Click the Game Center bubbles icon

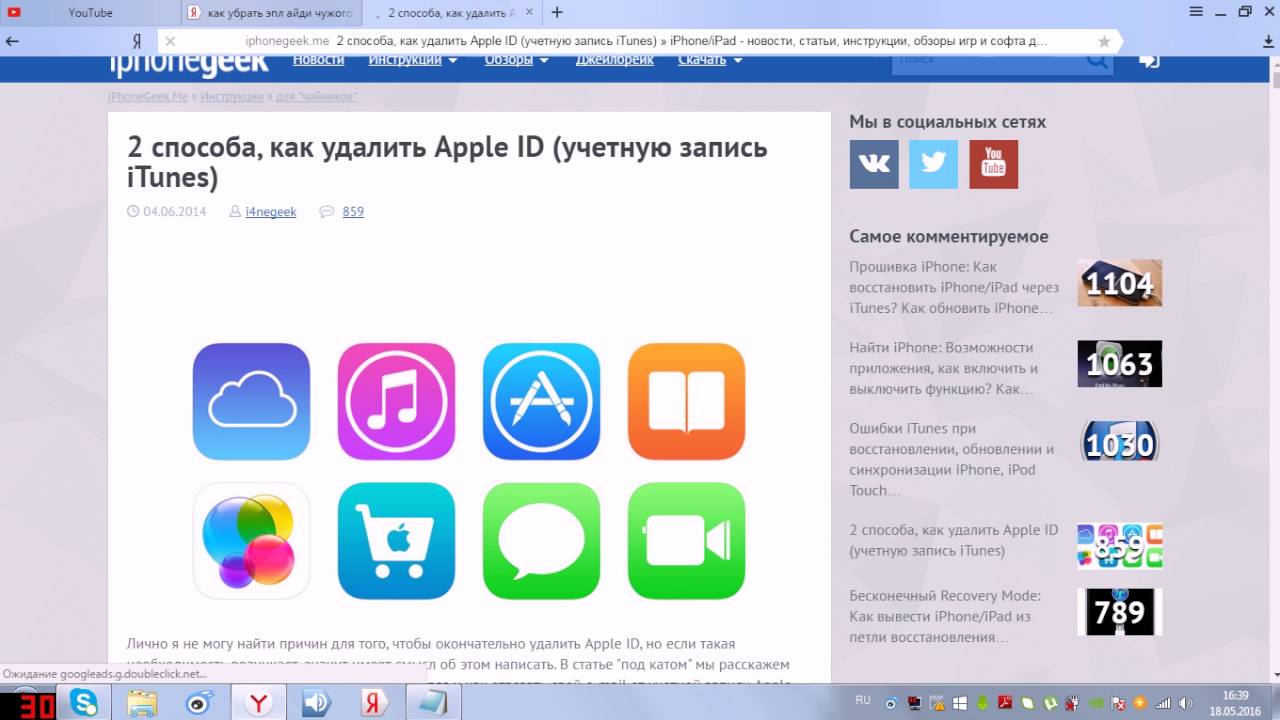click(x=251, y=541)
